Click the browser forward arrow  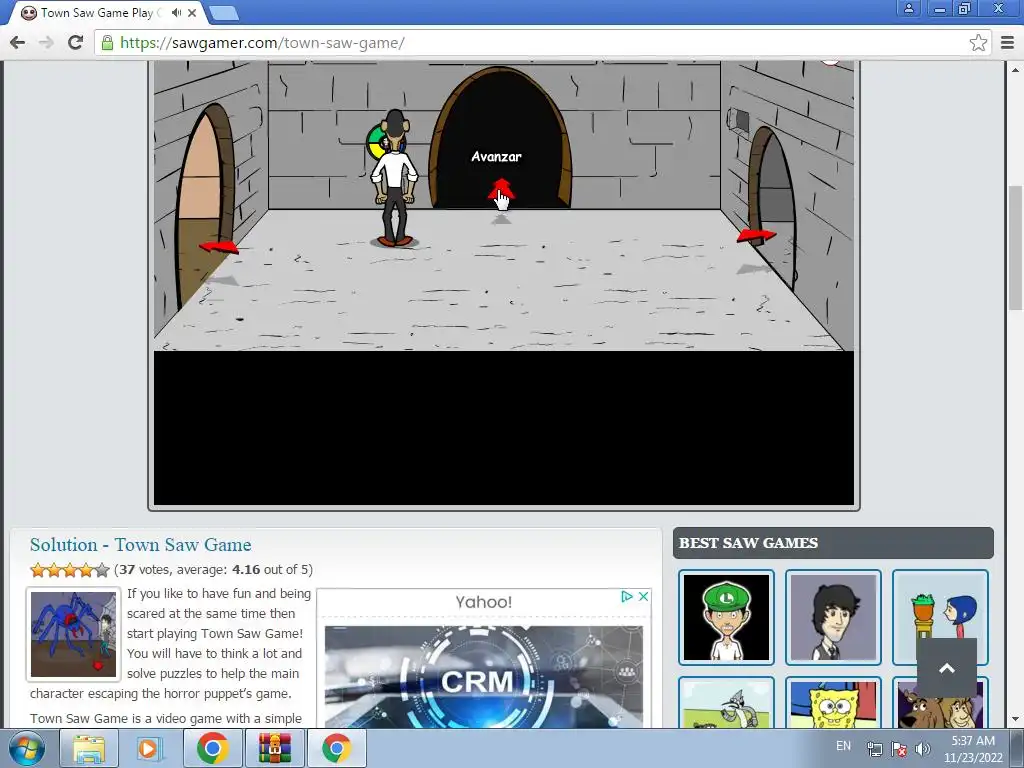46,42
